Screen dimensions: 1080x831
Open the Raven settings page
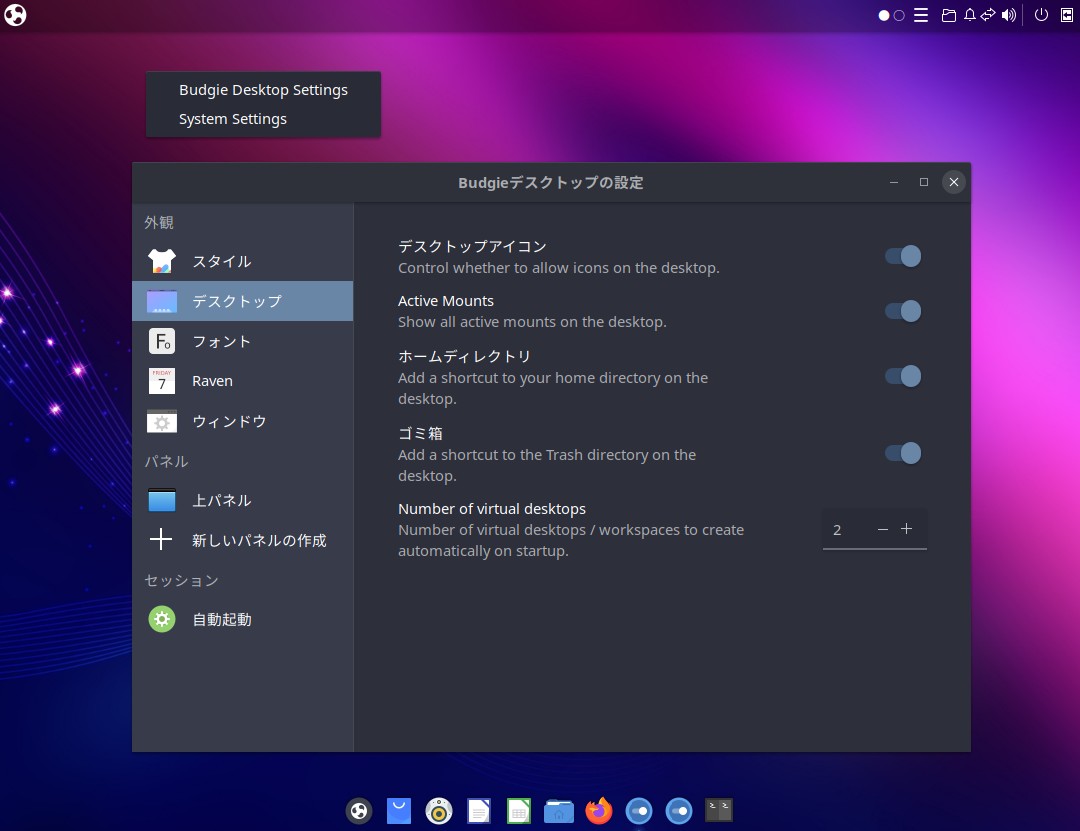point(242,381)
